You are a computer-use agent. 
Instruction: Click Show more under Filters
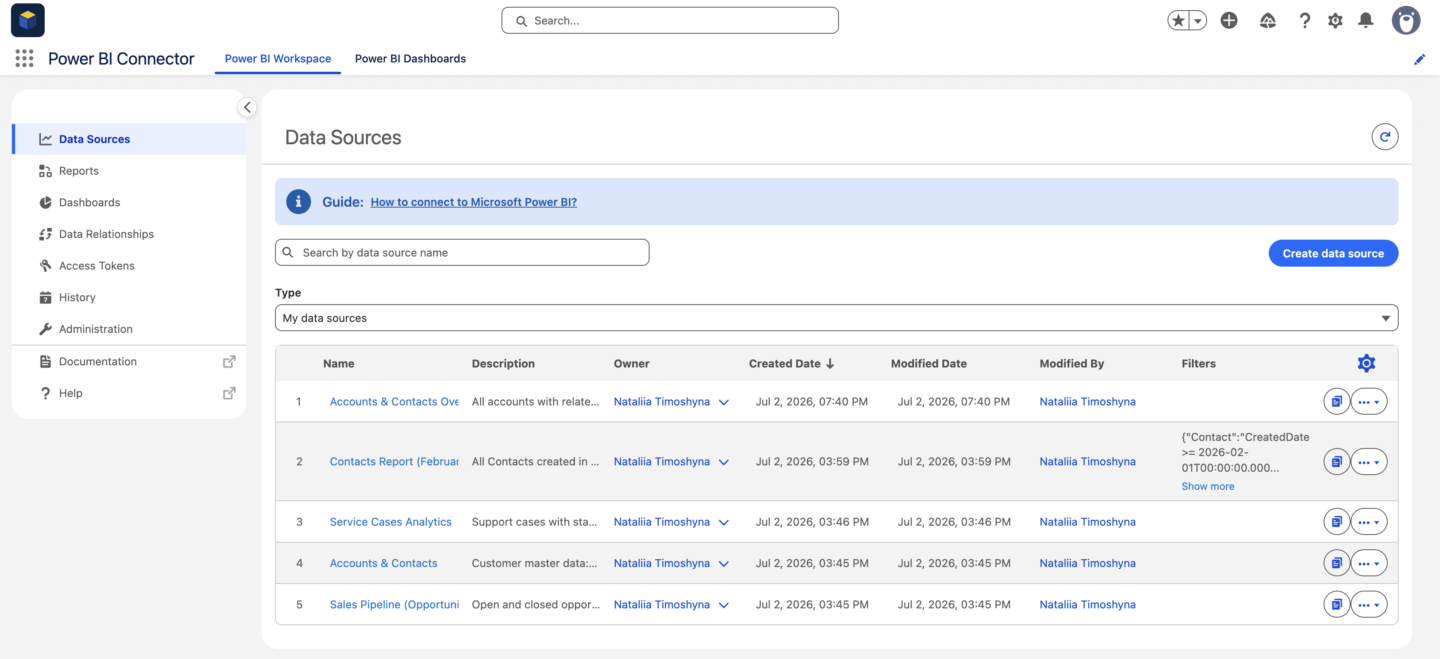[1208, 487]
